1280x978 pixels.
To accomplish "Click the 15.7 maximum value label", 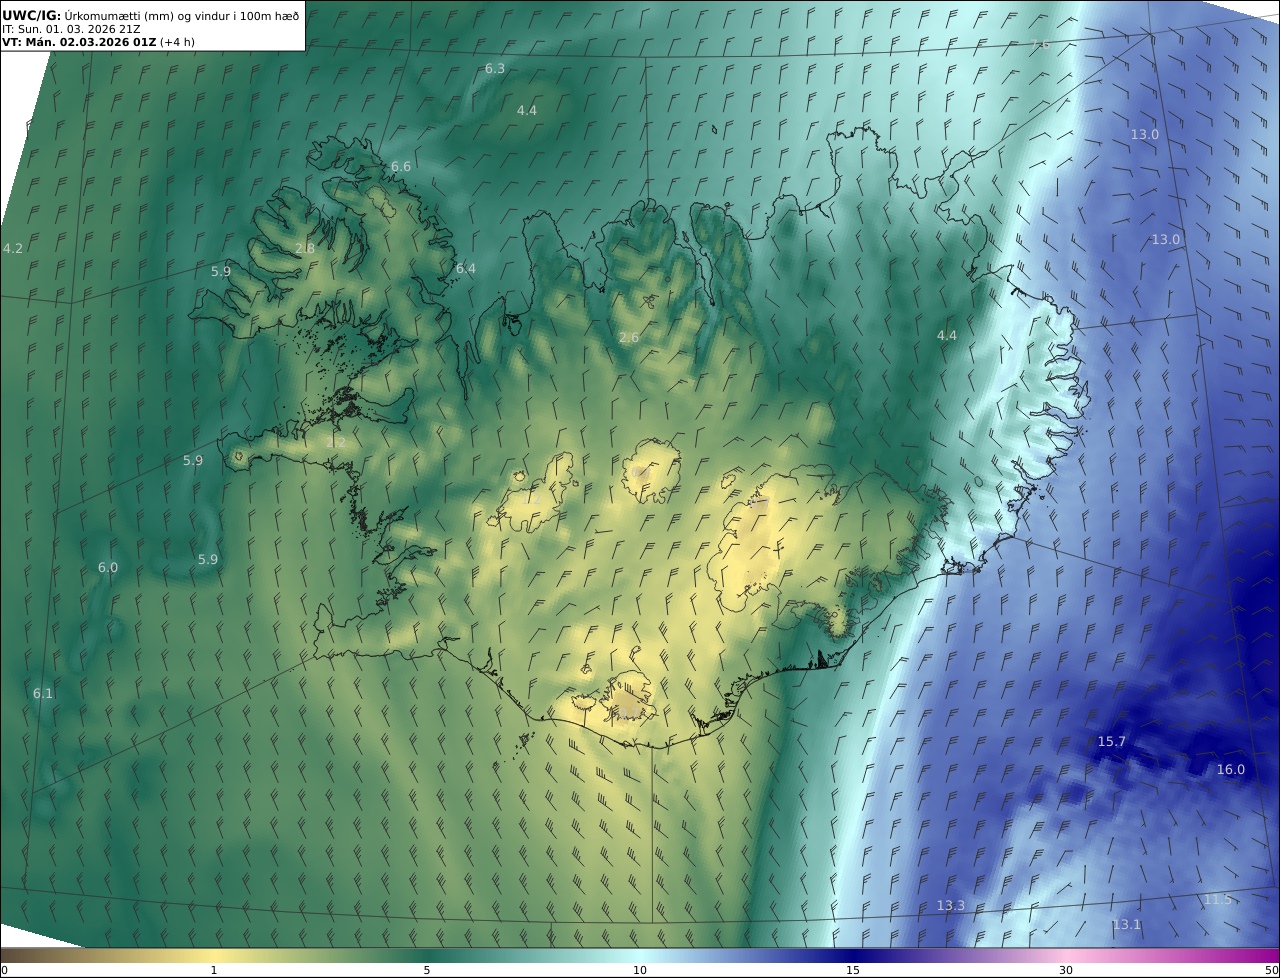I will point(1112,742).
